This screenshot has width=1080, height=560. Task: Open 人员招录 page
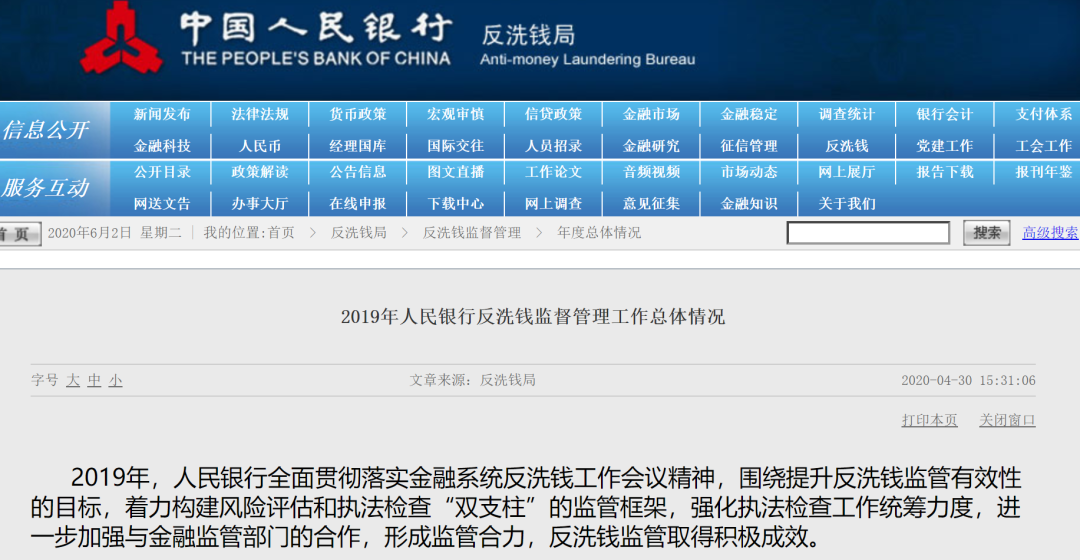point(553,146)
